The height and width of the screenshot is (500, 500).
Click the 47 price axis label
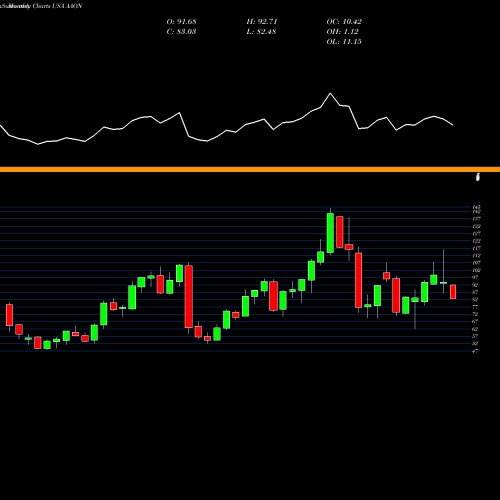coord(475,351)
